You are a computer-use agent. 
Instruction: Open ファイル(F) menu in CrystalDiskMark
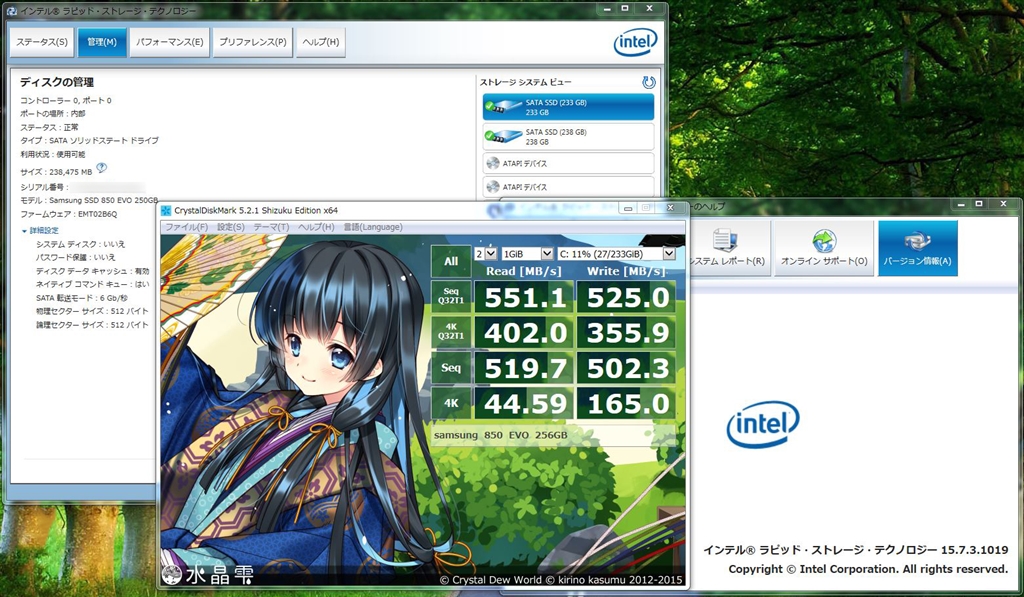pyautogui.click(x=186, y=227)
